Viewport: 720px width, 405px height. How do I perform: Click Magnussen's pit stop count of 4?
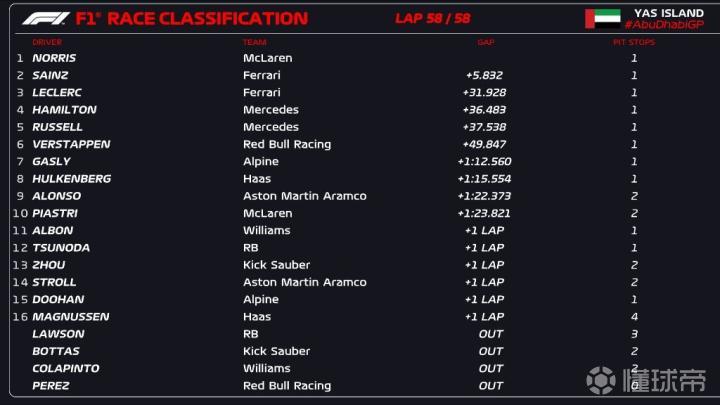634,317
